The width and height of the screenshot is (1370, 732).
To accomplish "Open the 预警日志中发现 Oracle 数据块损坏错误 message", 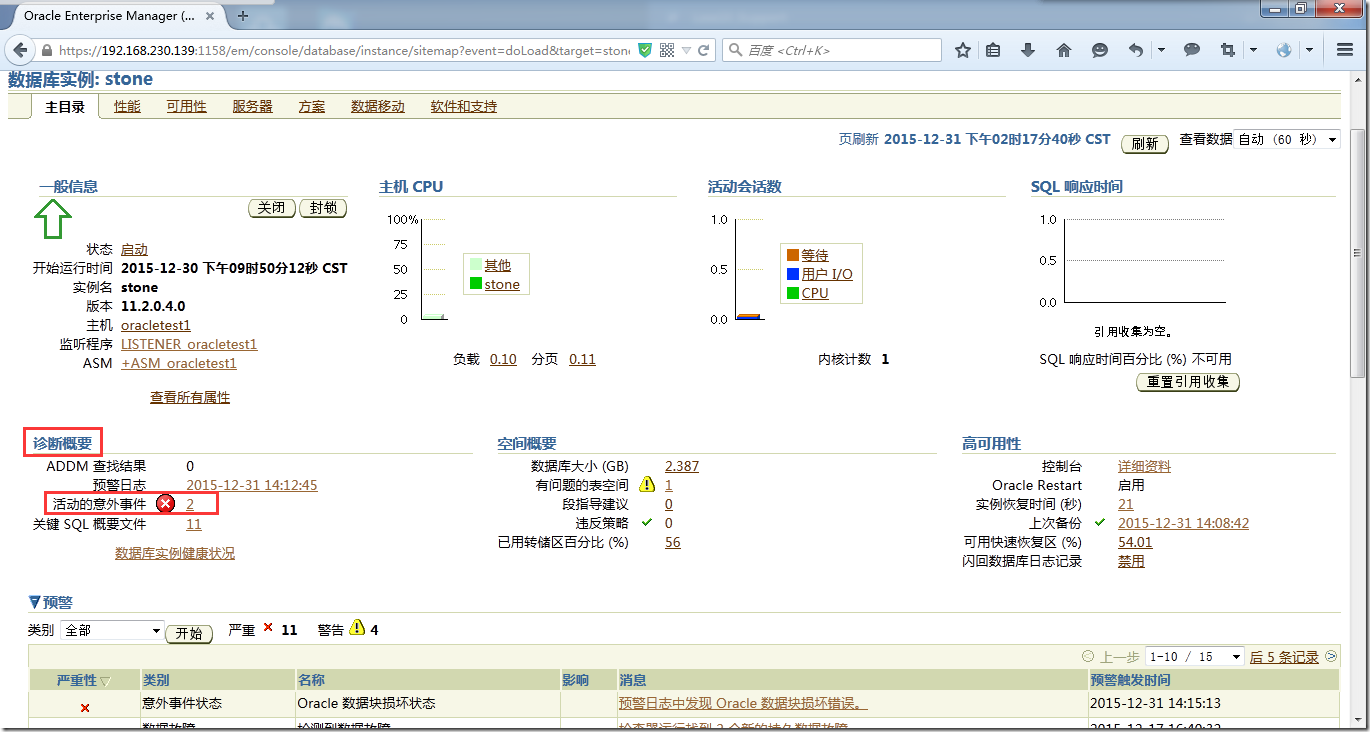I will [743, 704].
